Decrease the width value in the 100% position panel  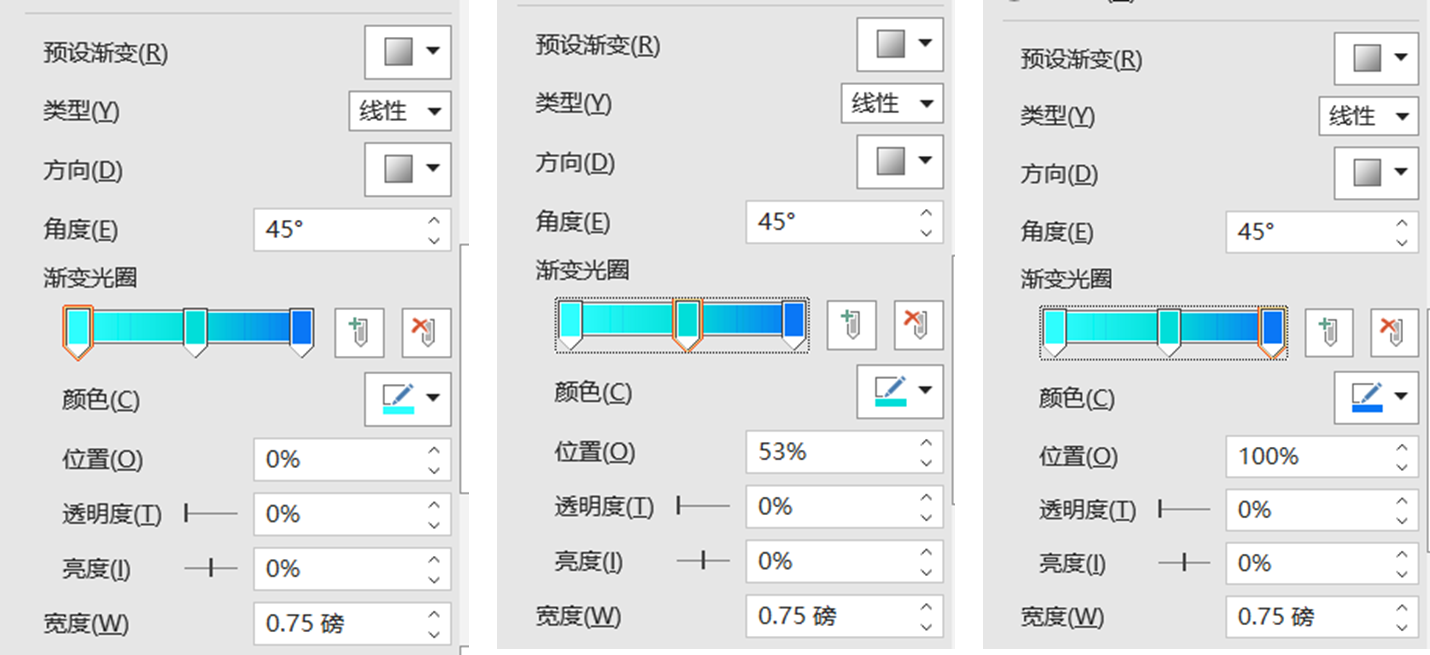(x=1402, y=626)
